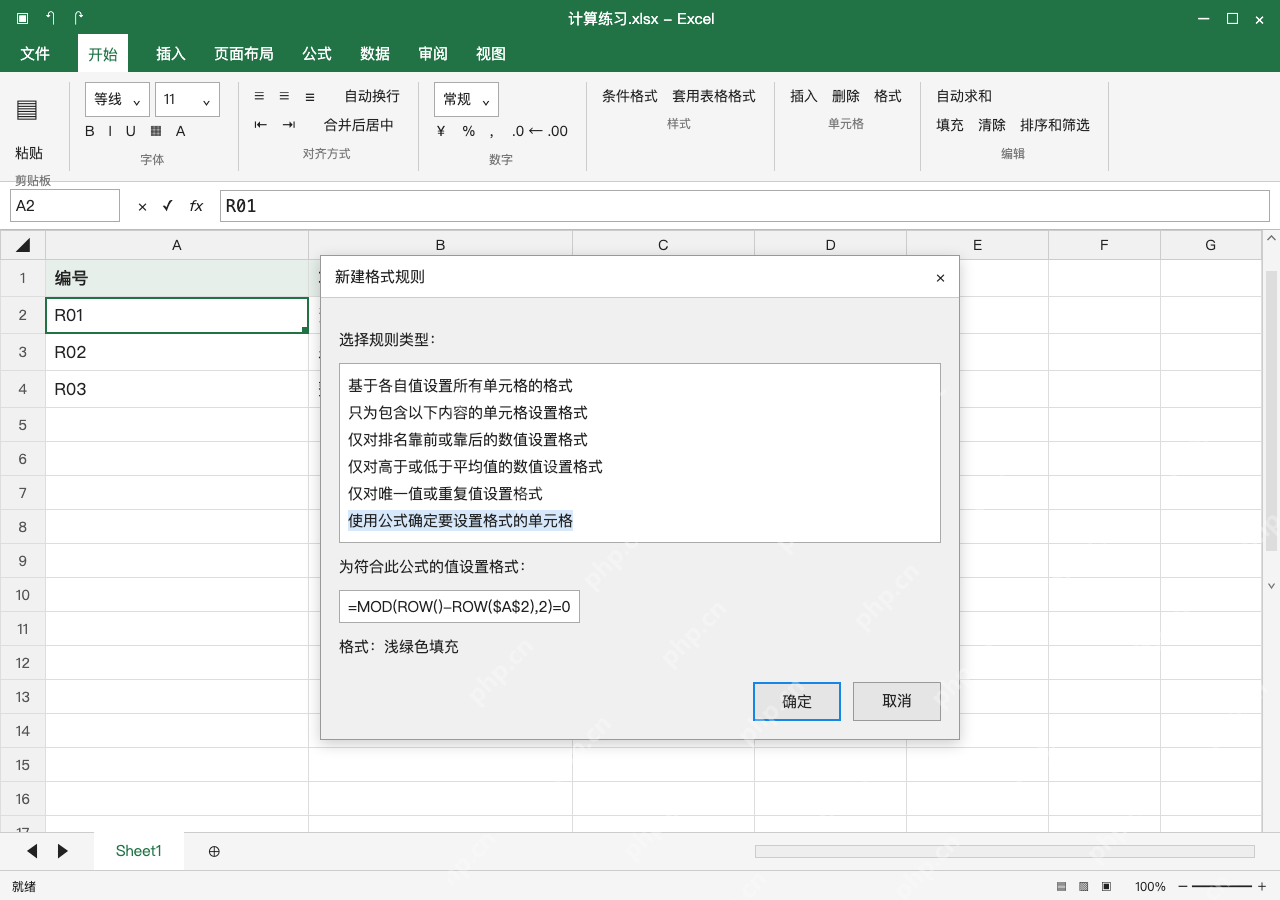Open the cell borders icon
This screenshot has width=1280, height=900.
156,131
